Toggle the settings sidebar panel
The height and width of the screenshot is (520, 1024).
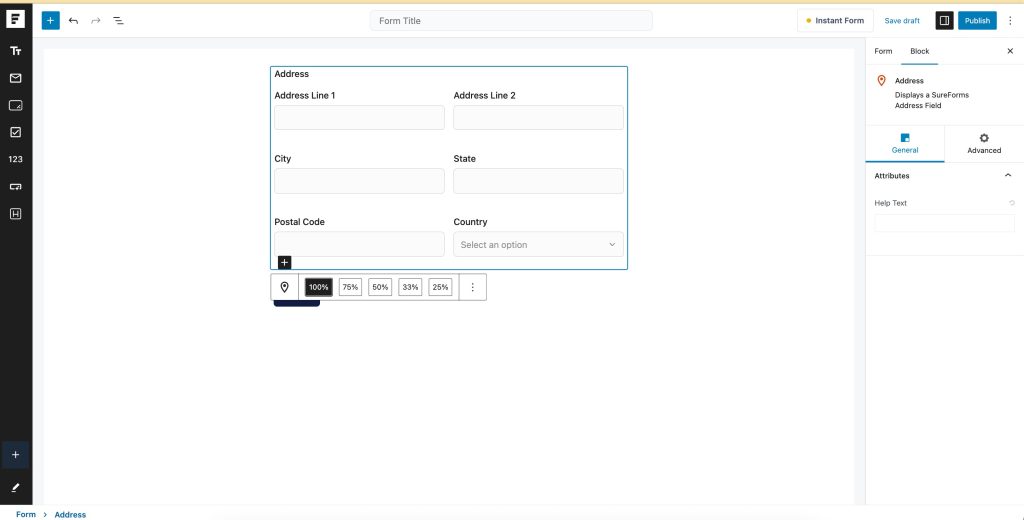944,20
